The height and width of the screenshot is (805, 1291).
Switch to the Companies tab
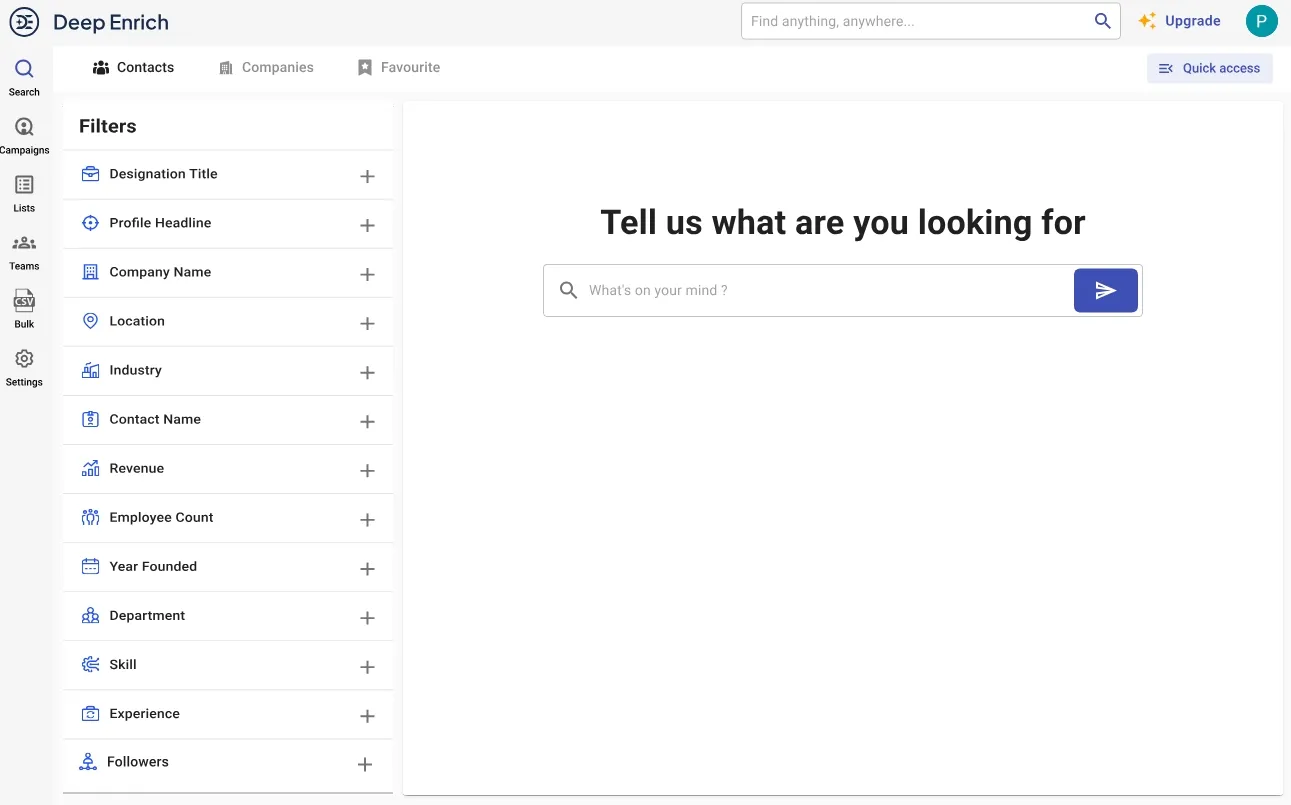(266, 68)
